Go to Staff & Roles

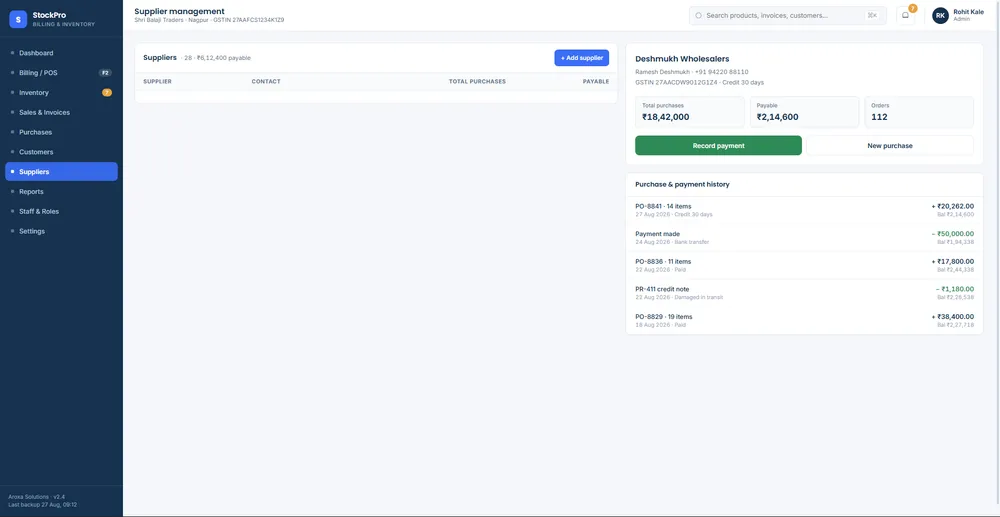tap(61, 211)
